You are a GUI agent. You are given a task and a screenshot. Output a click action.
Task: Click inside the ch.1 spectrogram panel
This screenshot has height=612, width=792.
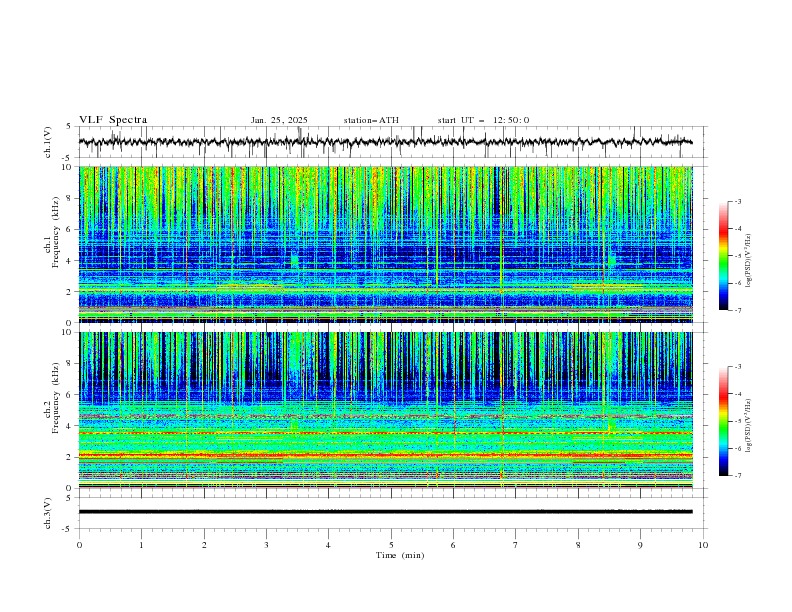(x=386, y=244)
